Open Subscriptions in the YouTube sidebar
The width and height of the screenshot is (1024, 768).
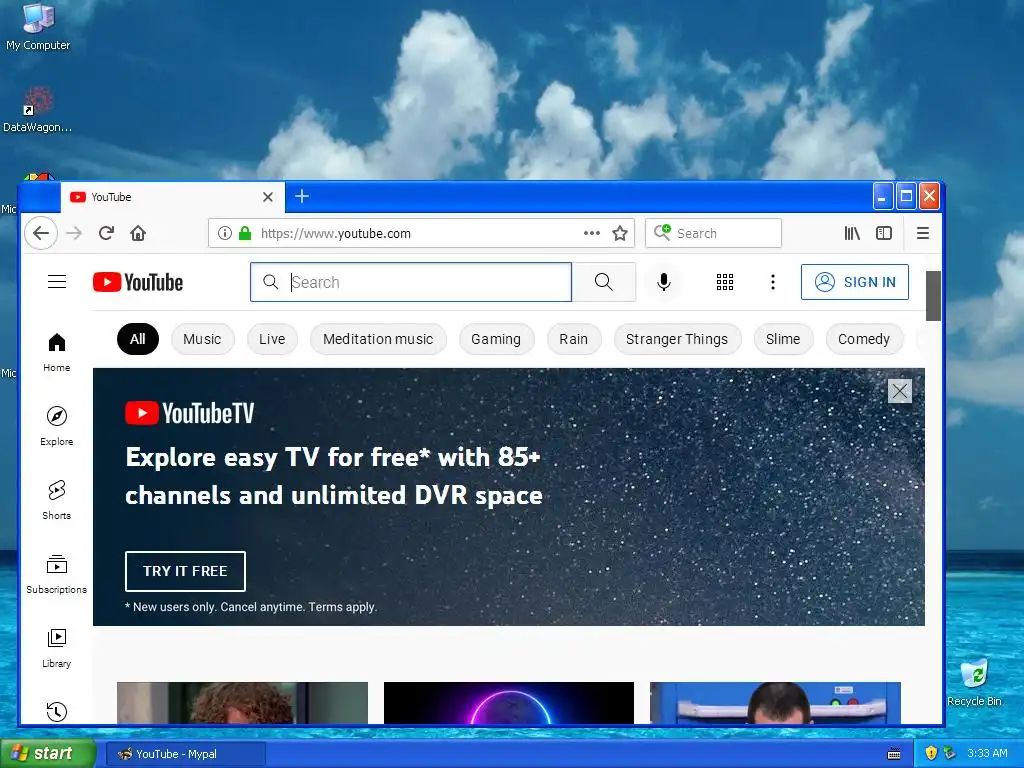57,574
